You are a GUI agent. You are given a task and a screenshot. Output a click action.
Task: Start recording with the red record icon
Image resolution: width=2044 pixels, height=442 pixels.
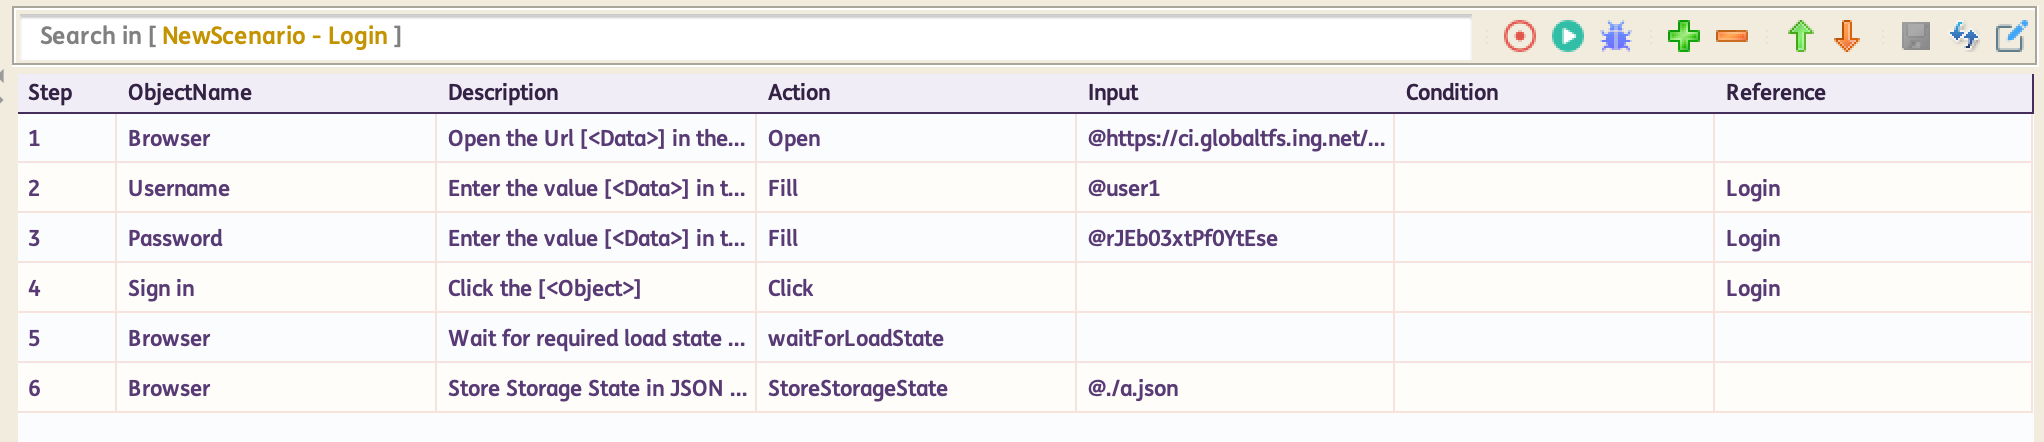(1519, 37)
